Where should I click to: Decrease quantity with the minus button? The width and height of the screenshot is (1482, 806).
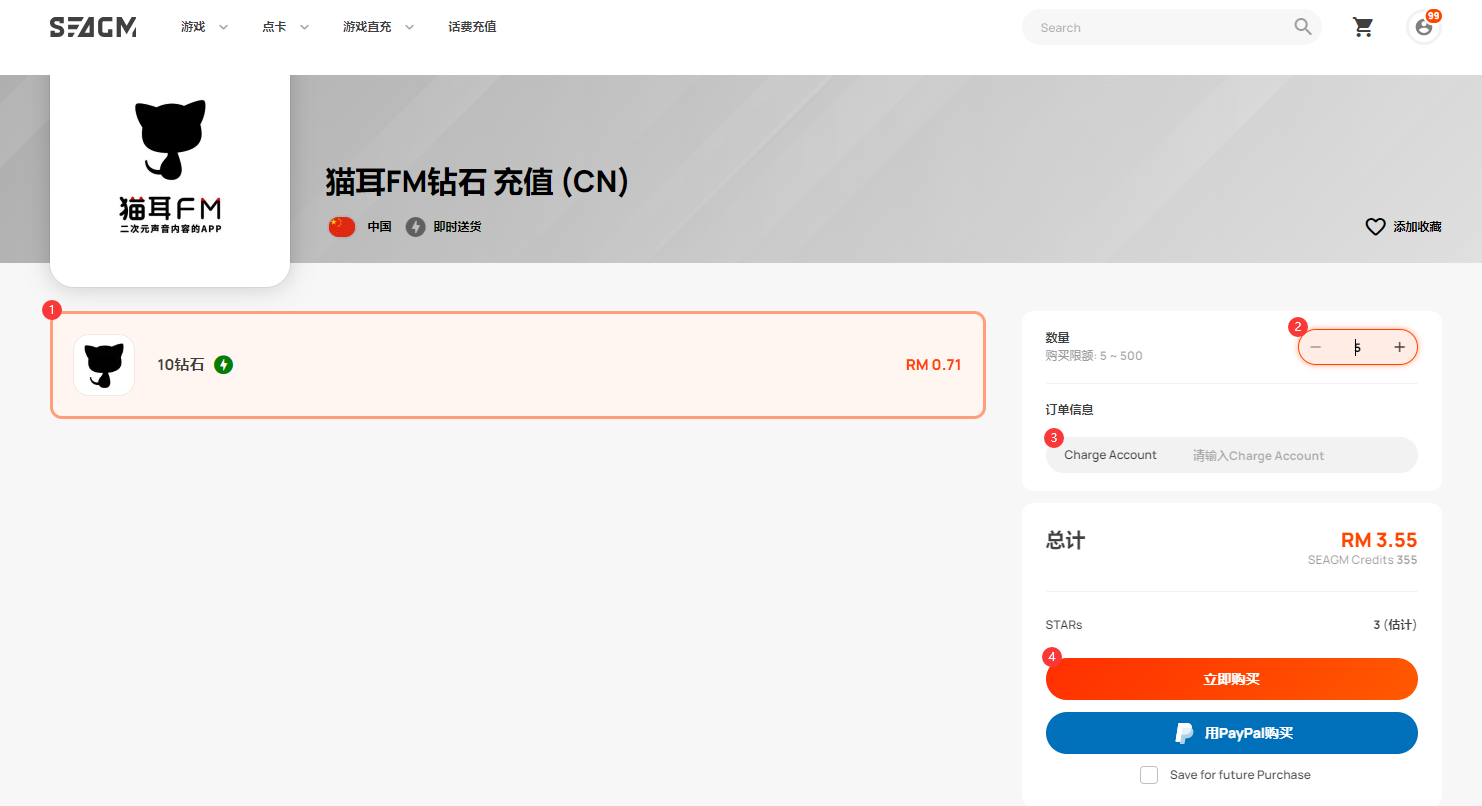(x=1316, y=347)
